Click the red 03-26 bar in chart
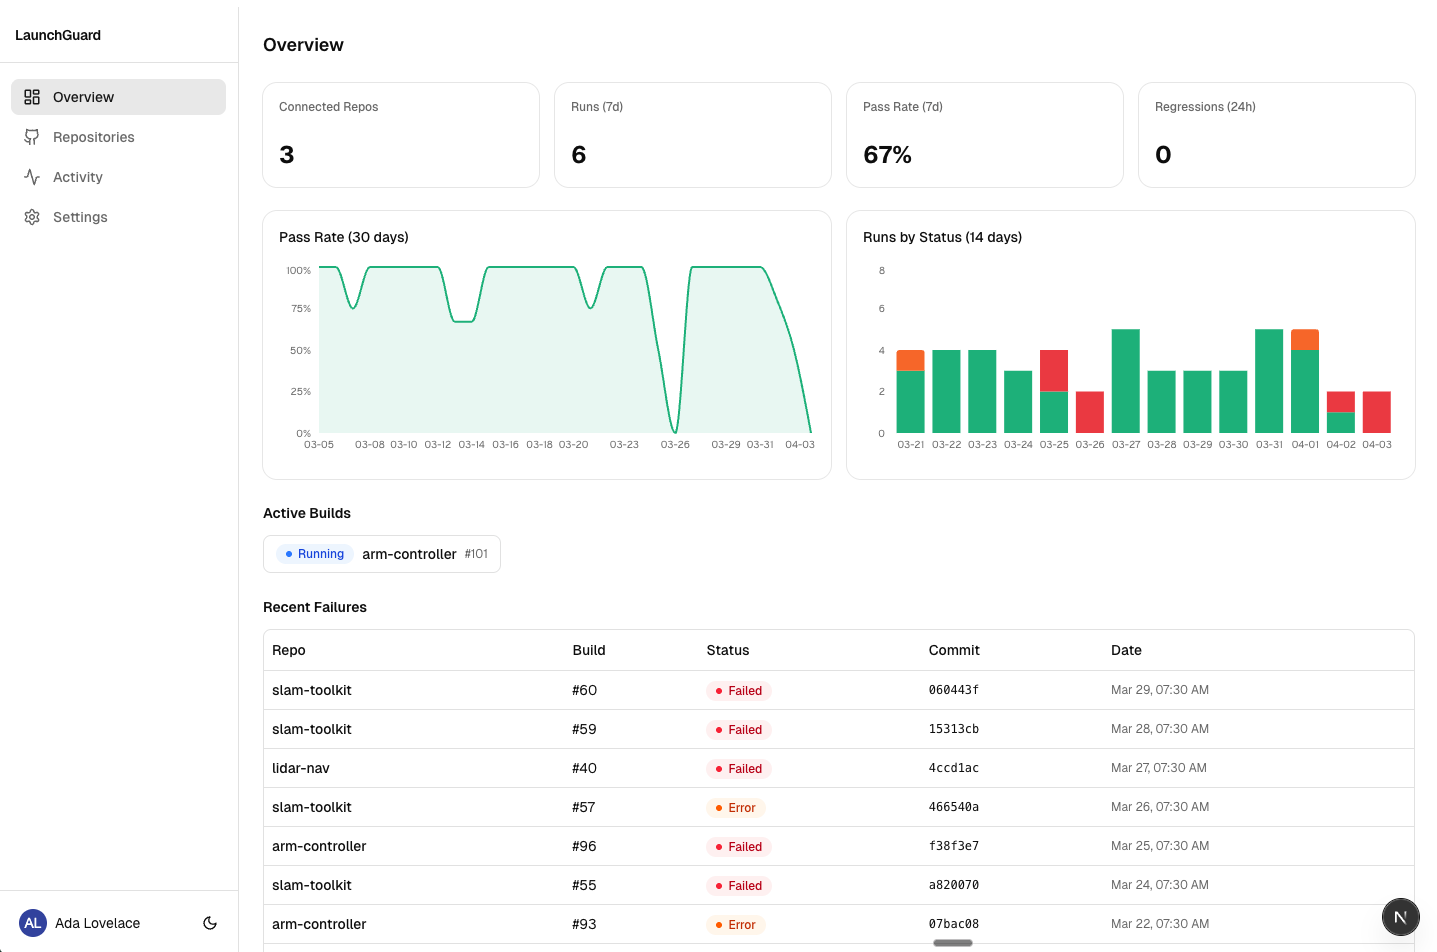 click(x=1090, y=412)
